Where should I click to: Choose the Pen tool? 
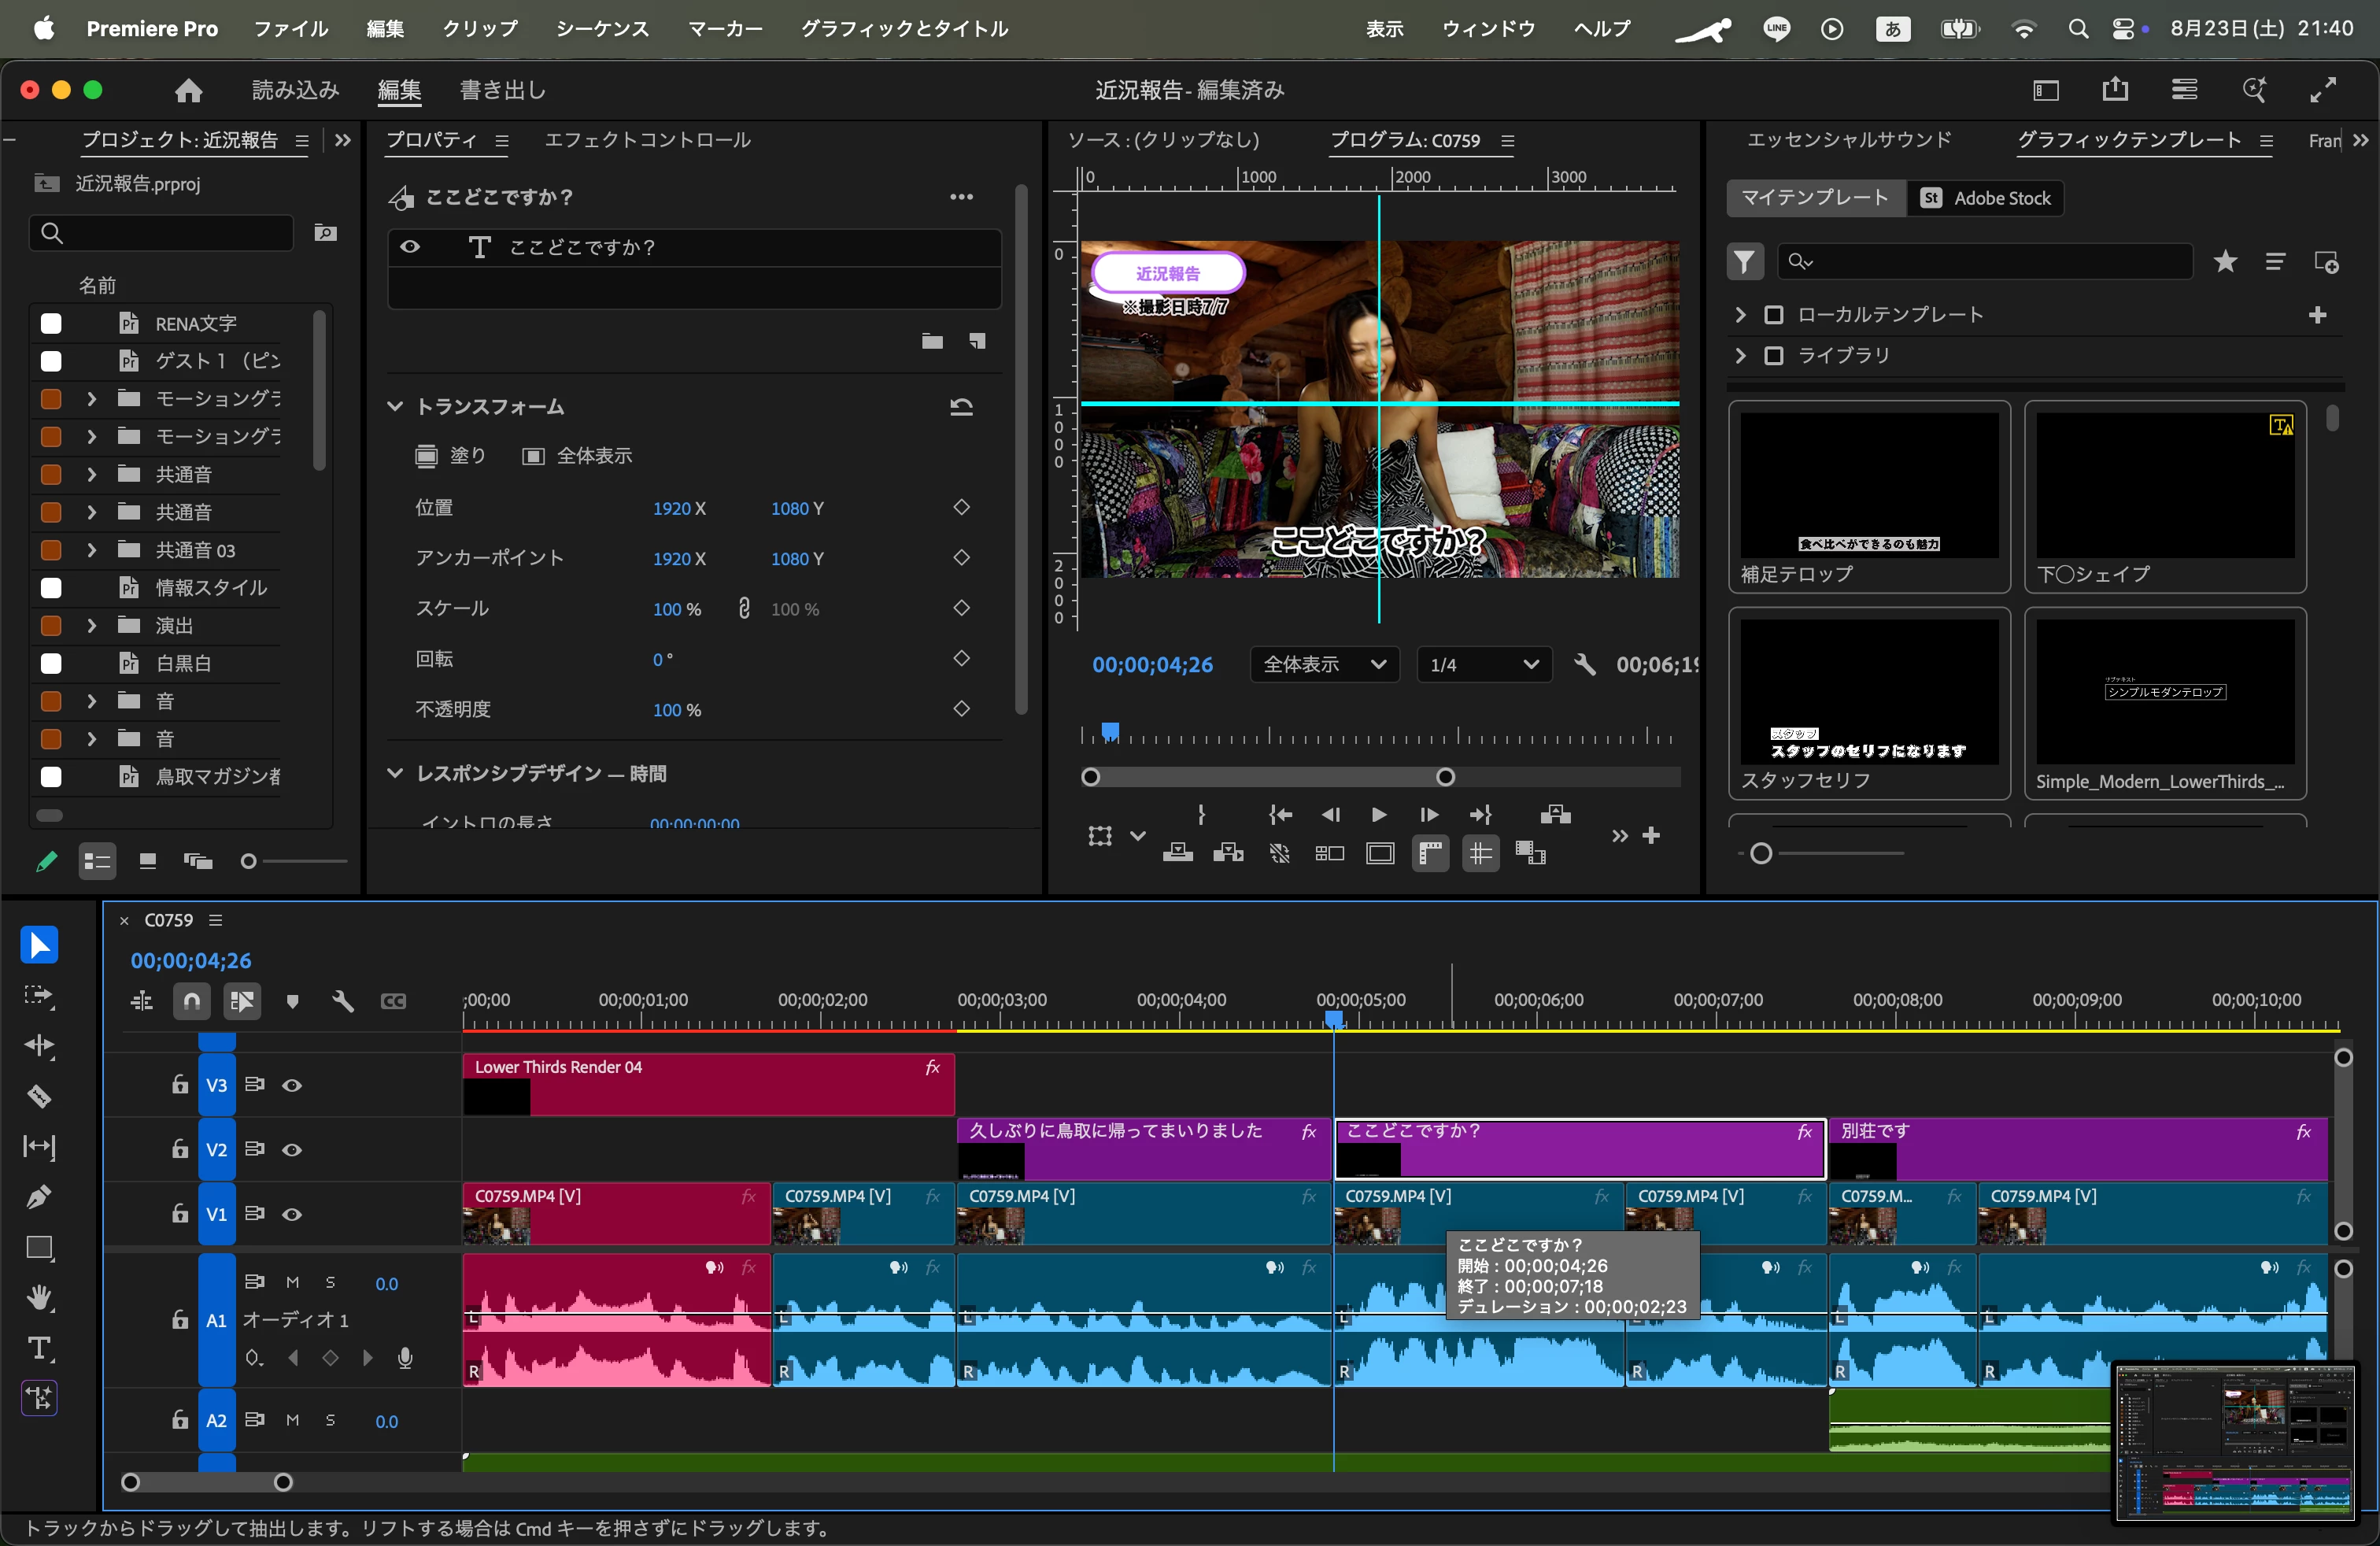[x=39, y=1197]
